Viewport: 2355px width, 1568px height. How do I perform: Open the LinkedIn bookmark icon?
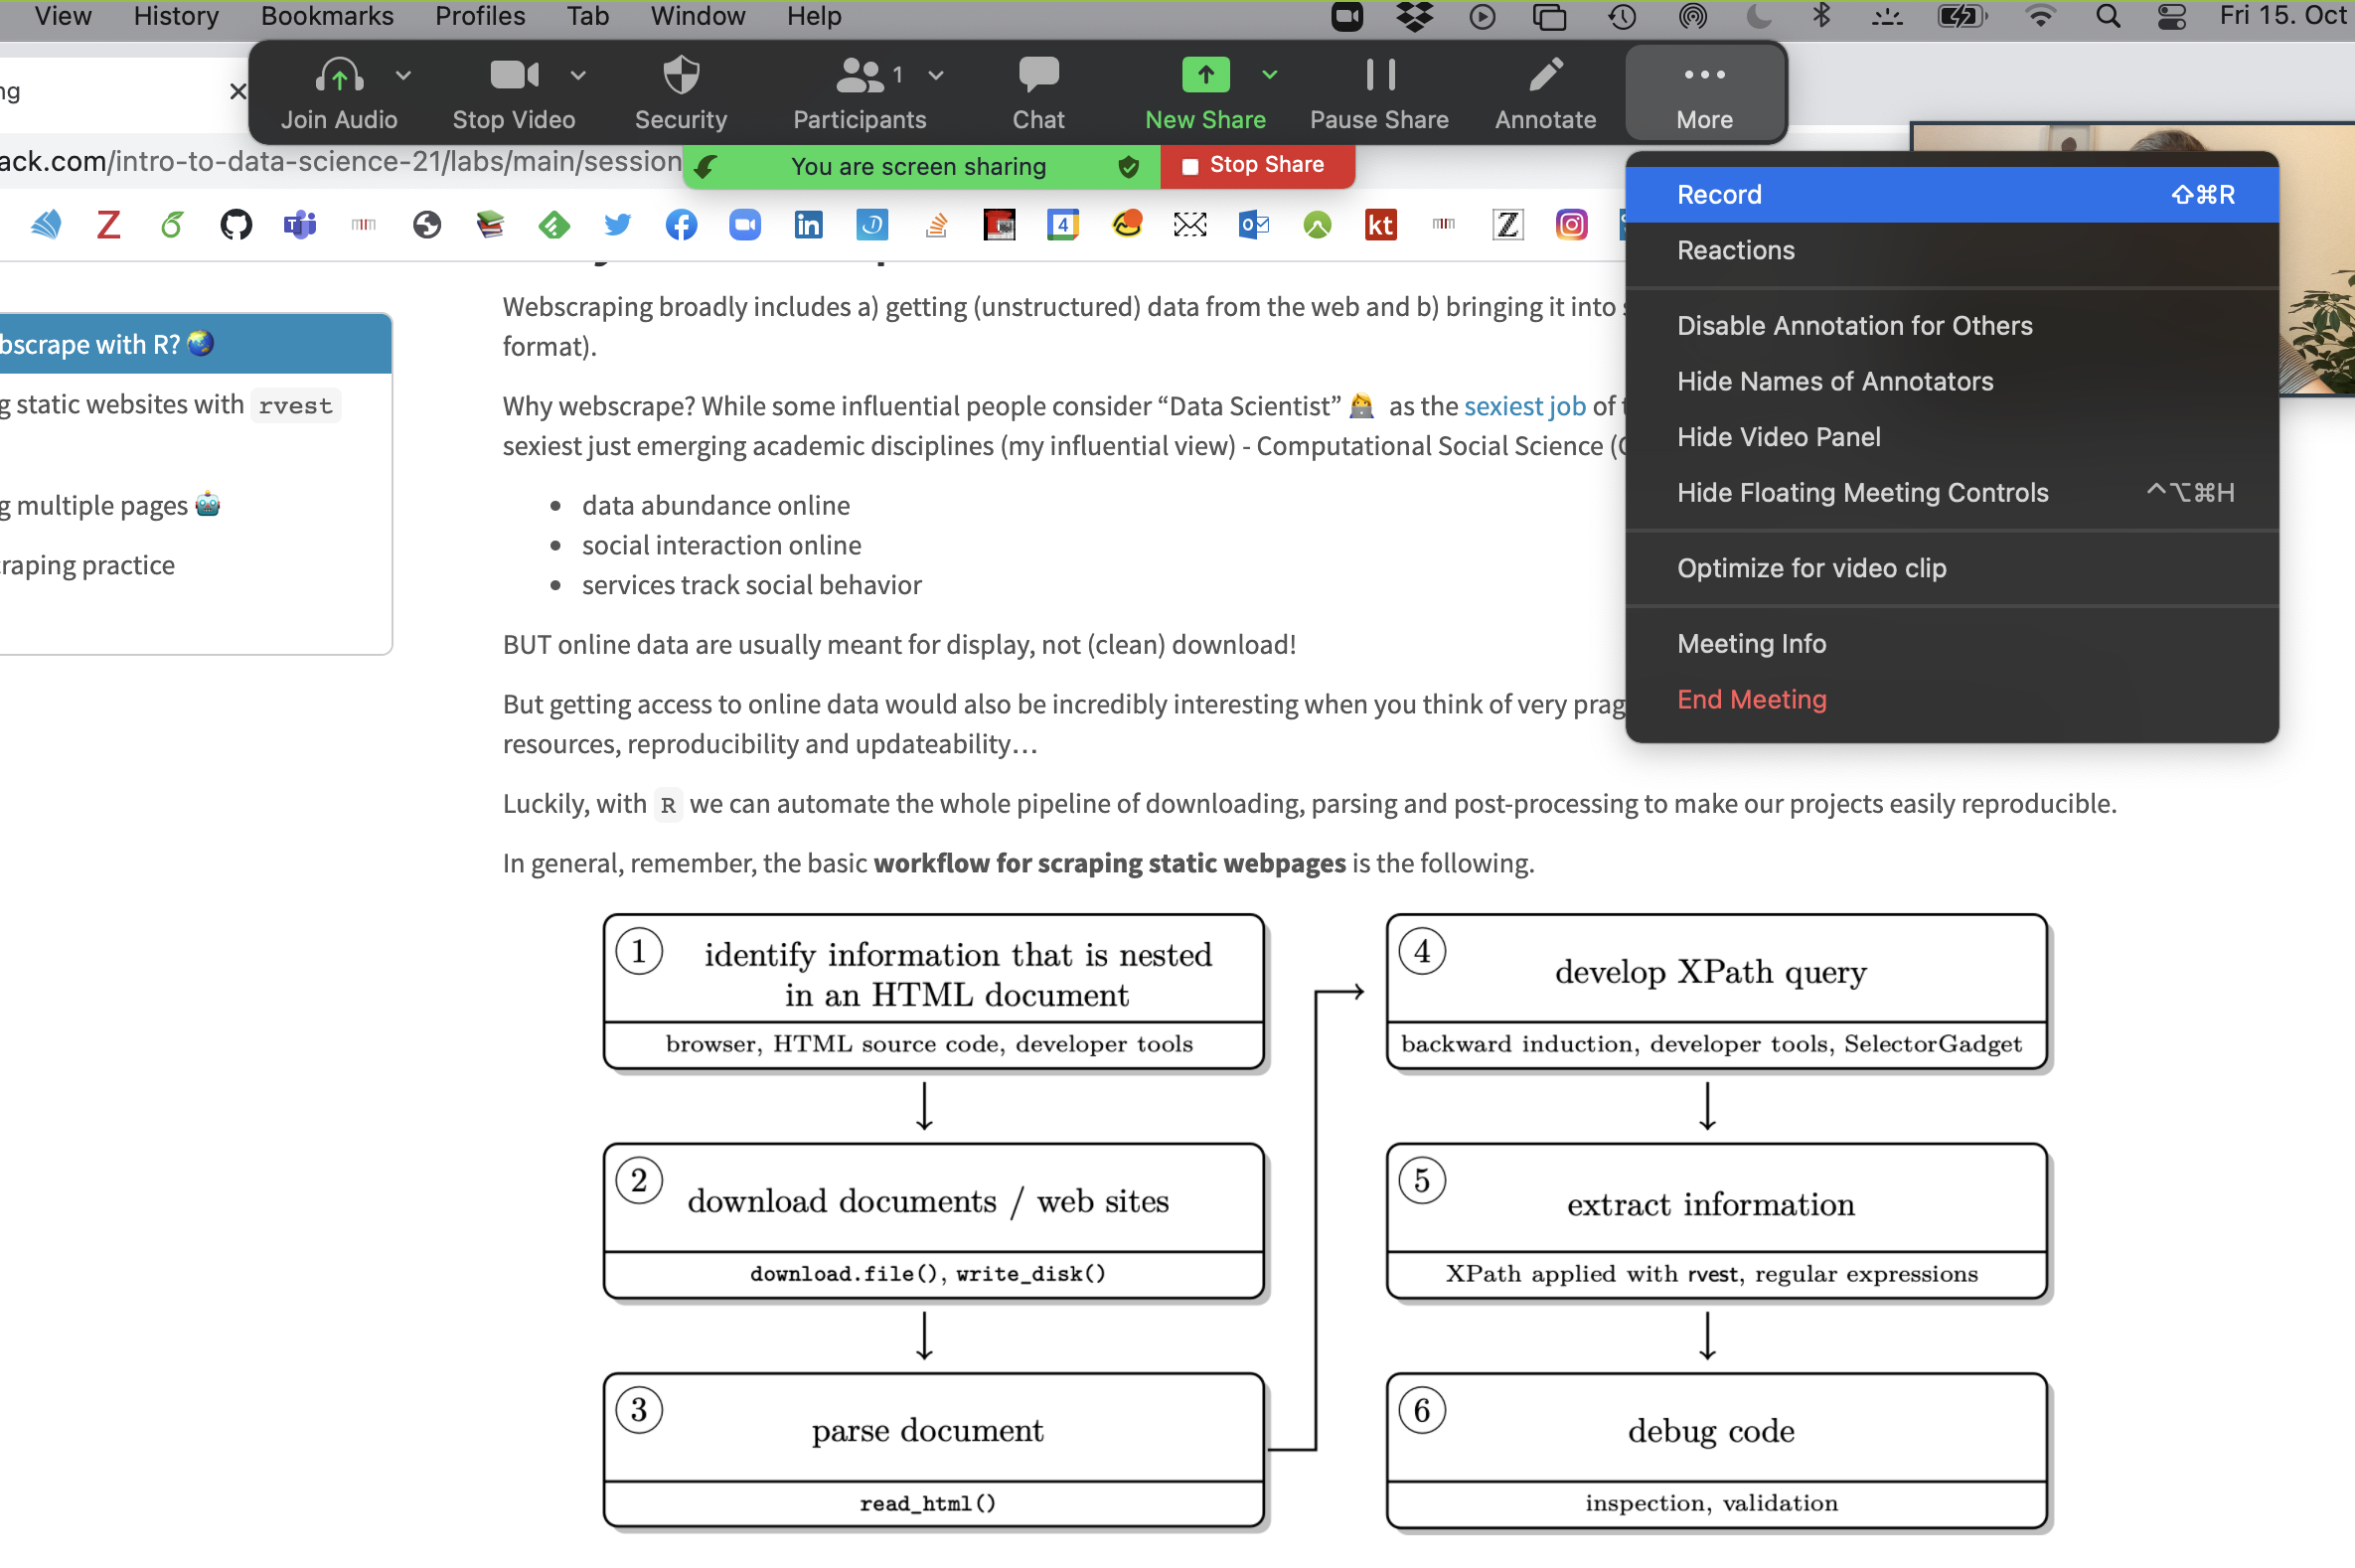coord(808,225)
